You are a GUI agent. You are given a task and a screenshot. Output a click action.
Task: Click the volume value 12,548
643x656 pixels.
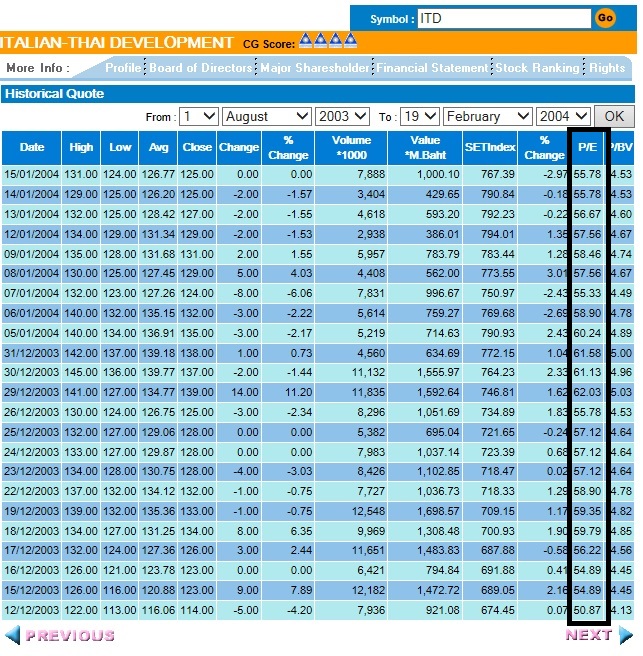point(368,511)
